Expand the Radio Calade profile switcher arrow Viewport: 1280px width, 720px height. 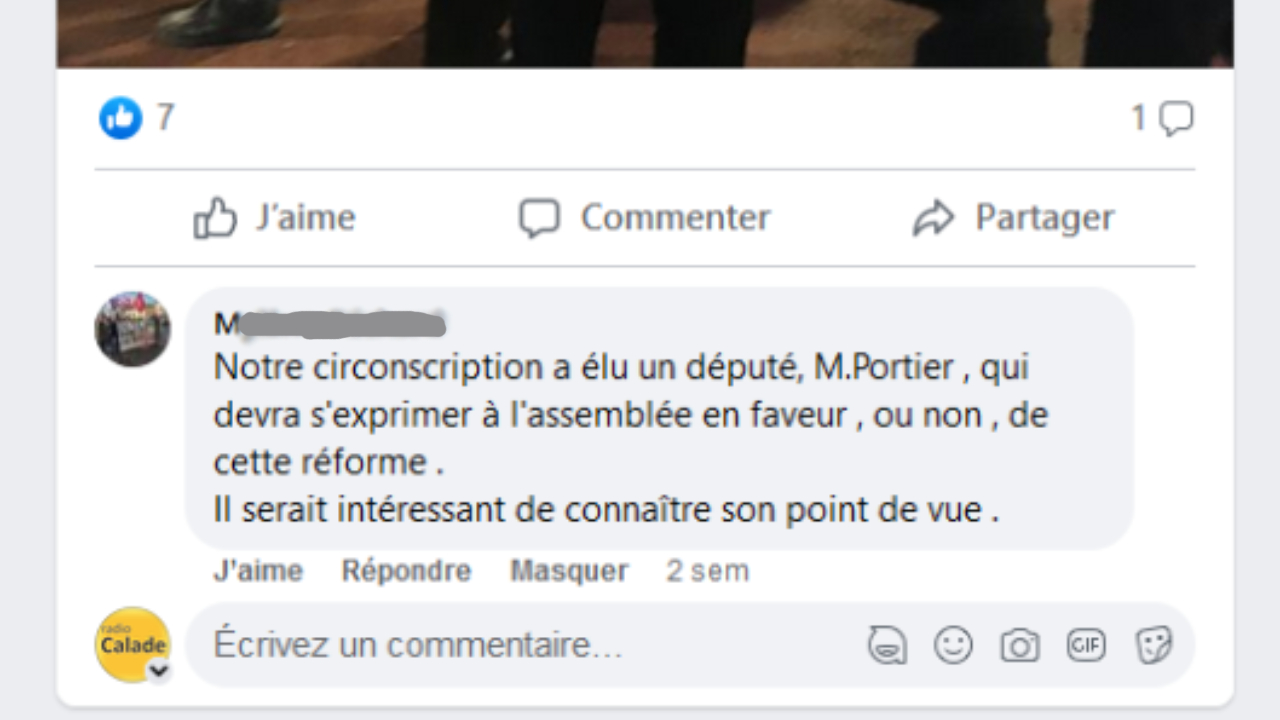[159, 672]
